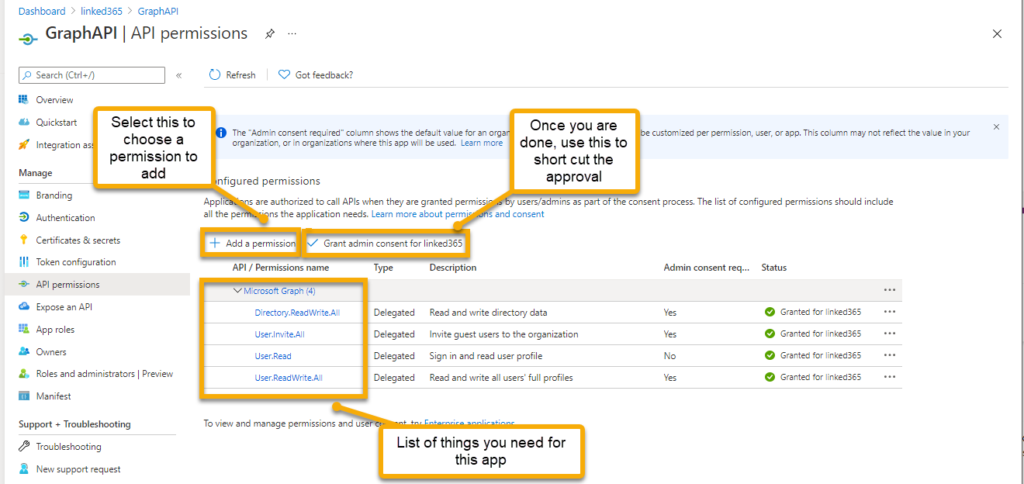Image resolution: width=1024 pixels, height=484 pixels.
Task: Open ellipsis menu for User.ReadWrite.All row
Action: [x=889, y=378]
